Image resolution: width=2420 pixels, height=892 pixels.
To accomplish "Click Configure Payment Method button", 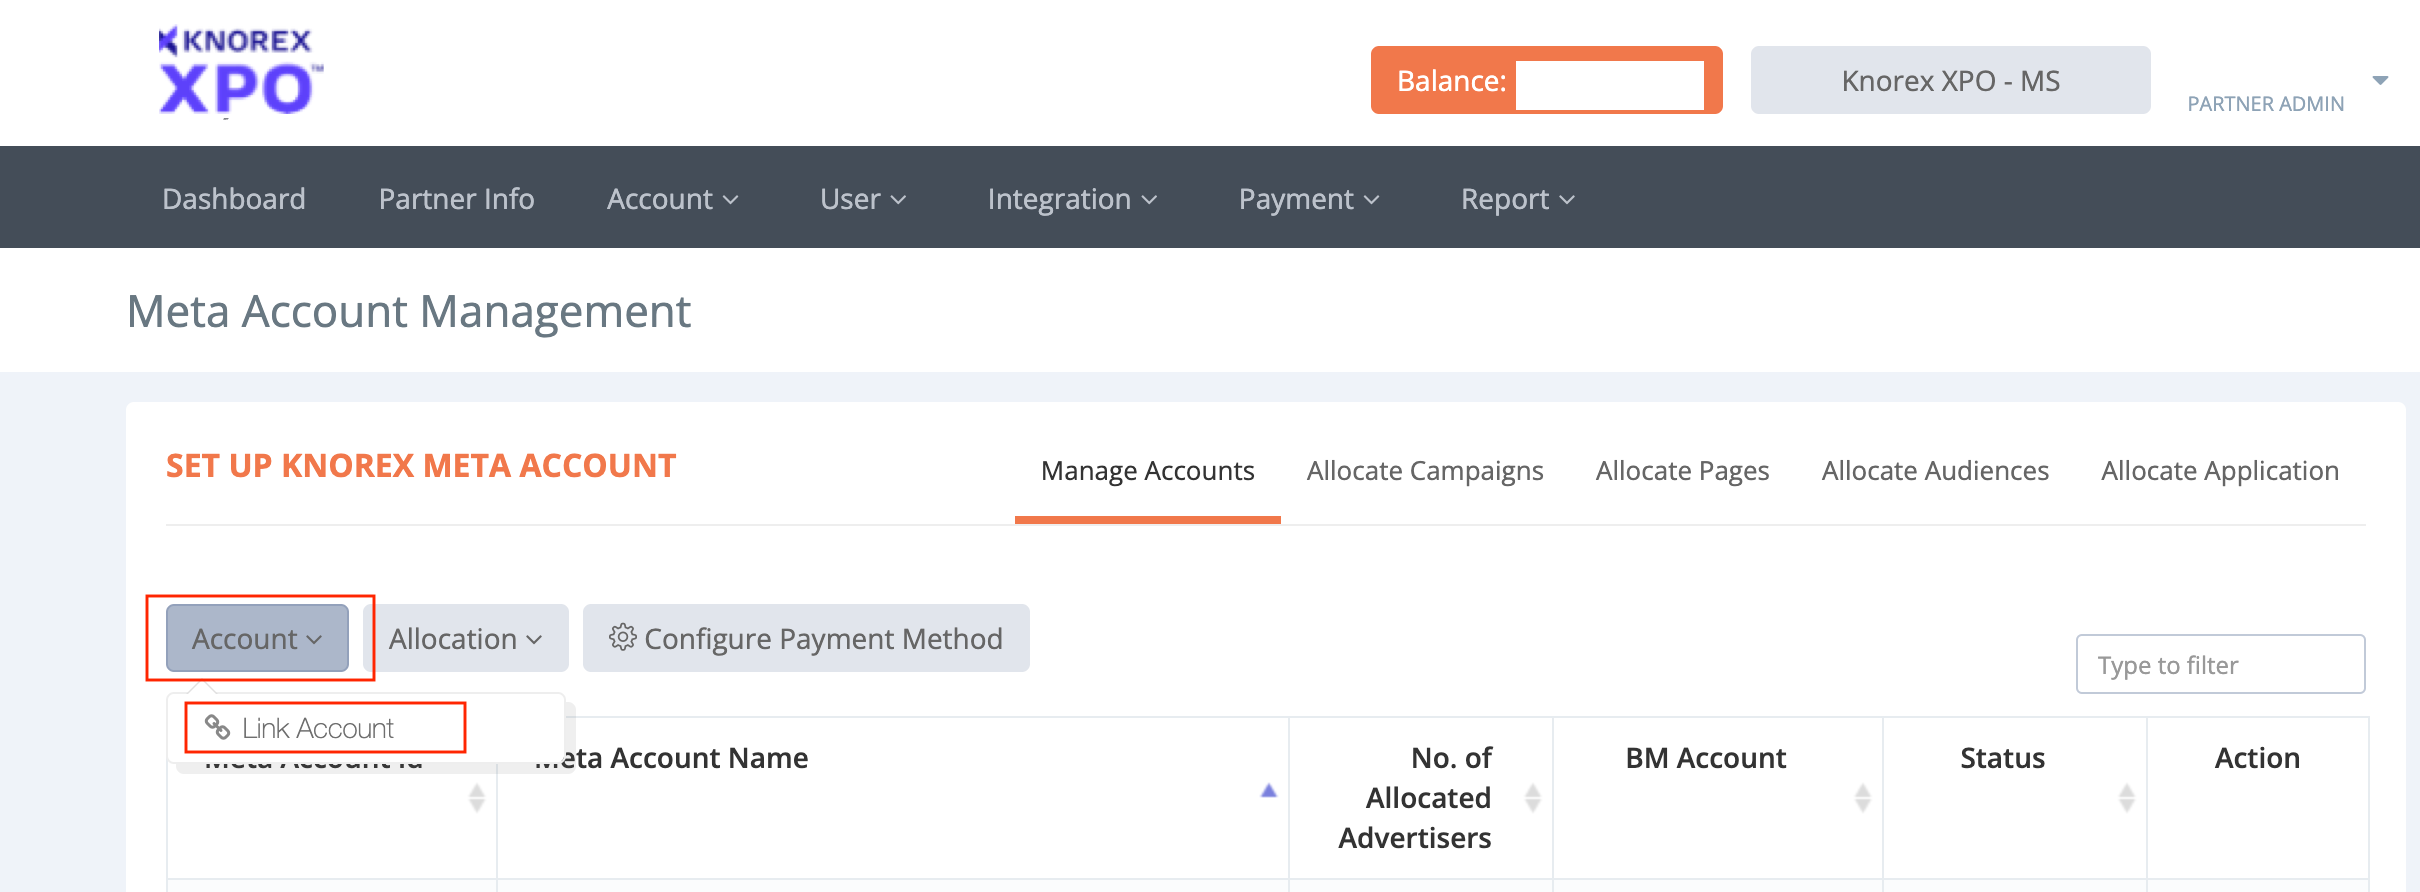I will (806, 638).
